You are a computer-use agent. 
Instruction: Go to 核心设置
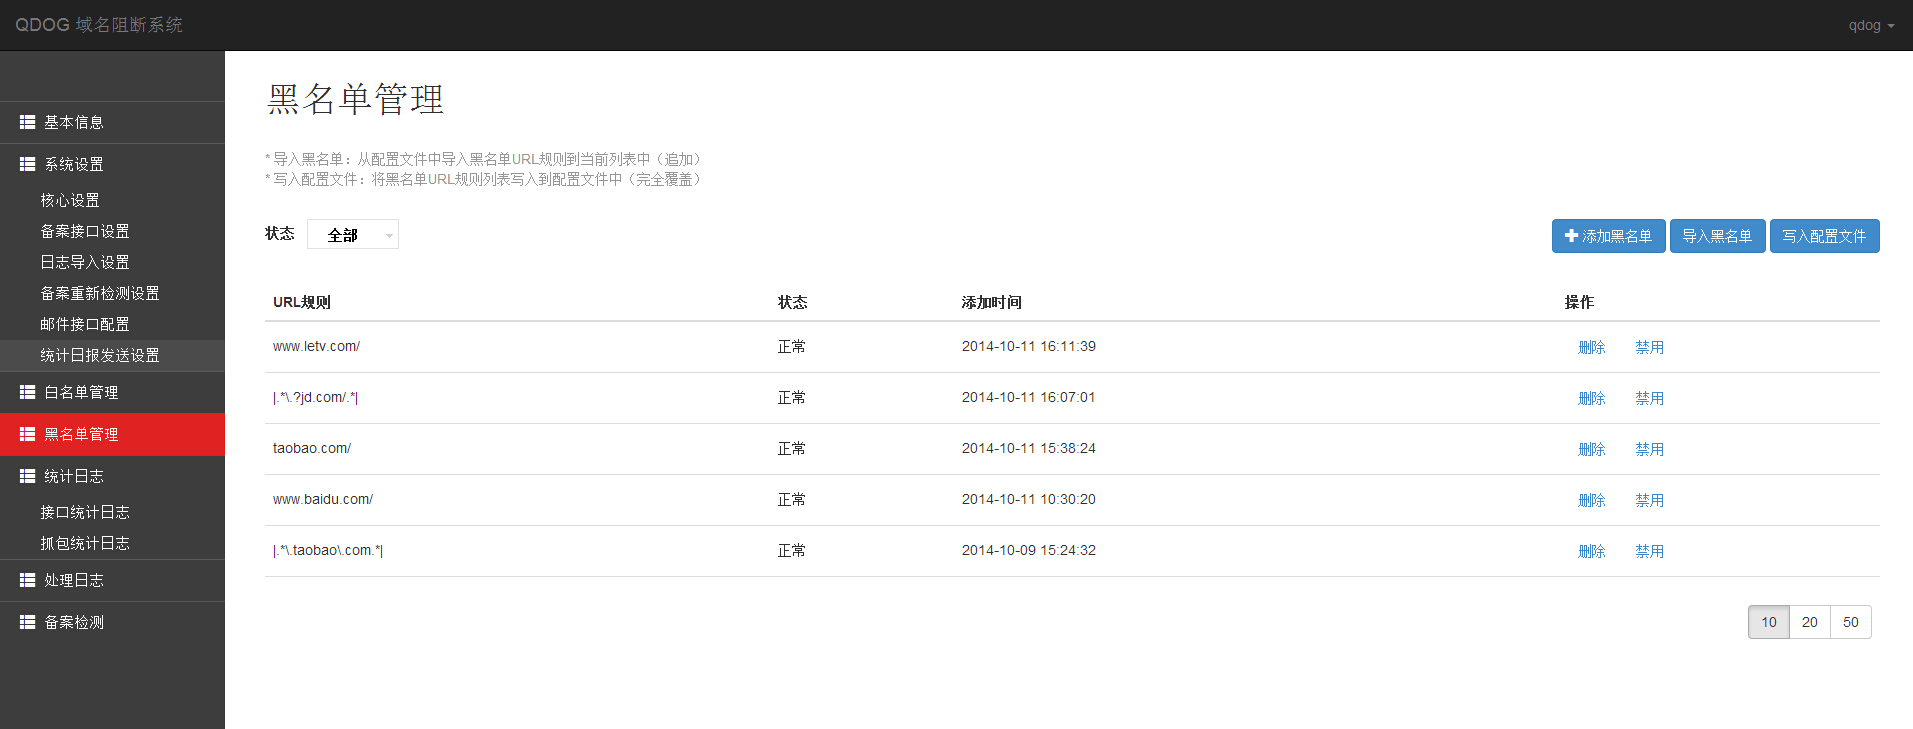click(70, 200)
